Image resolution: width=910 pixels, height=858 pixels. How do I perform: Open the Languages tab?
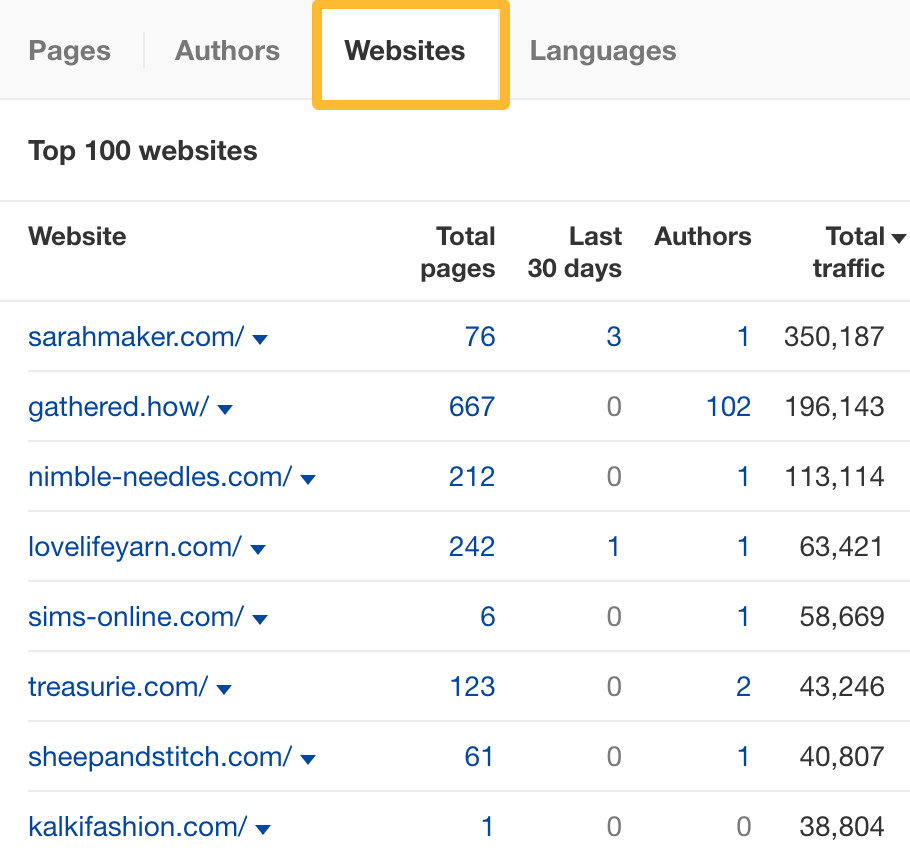point(602,51)
